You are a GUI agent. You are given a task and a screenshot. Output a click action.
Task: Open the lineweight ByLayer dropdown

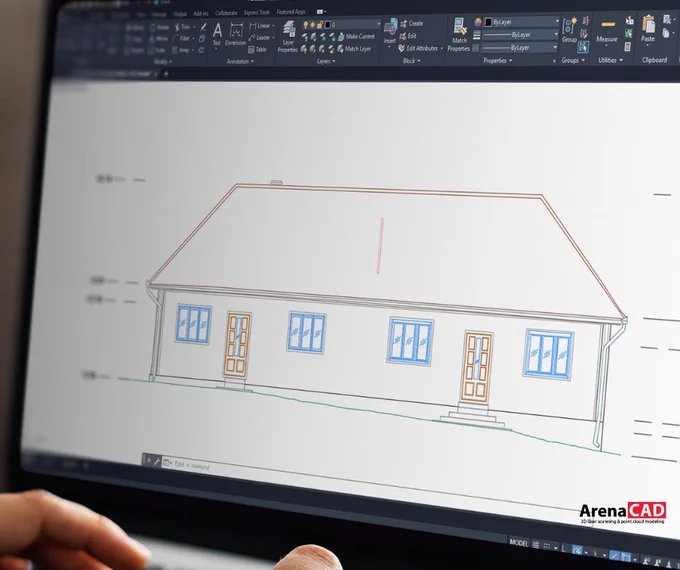[x=556, y=34]
